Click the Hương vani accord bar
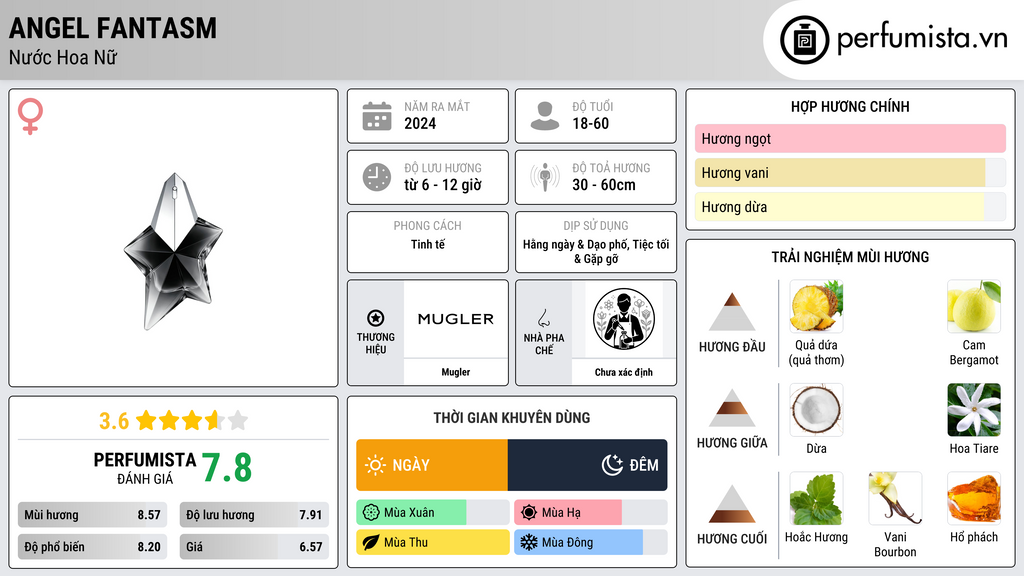Viewport: 1024px width, 576px height. coord(850,173)
